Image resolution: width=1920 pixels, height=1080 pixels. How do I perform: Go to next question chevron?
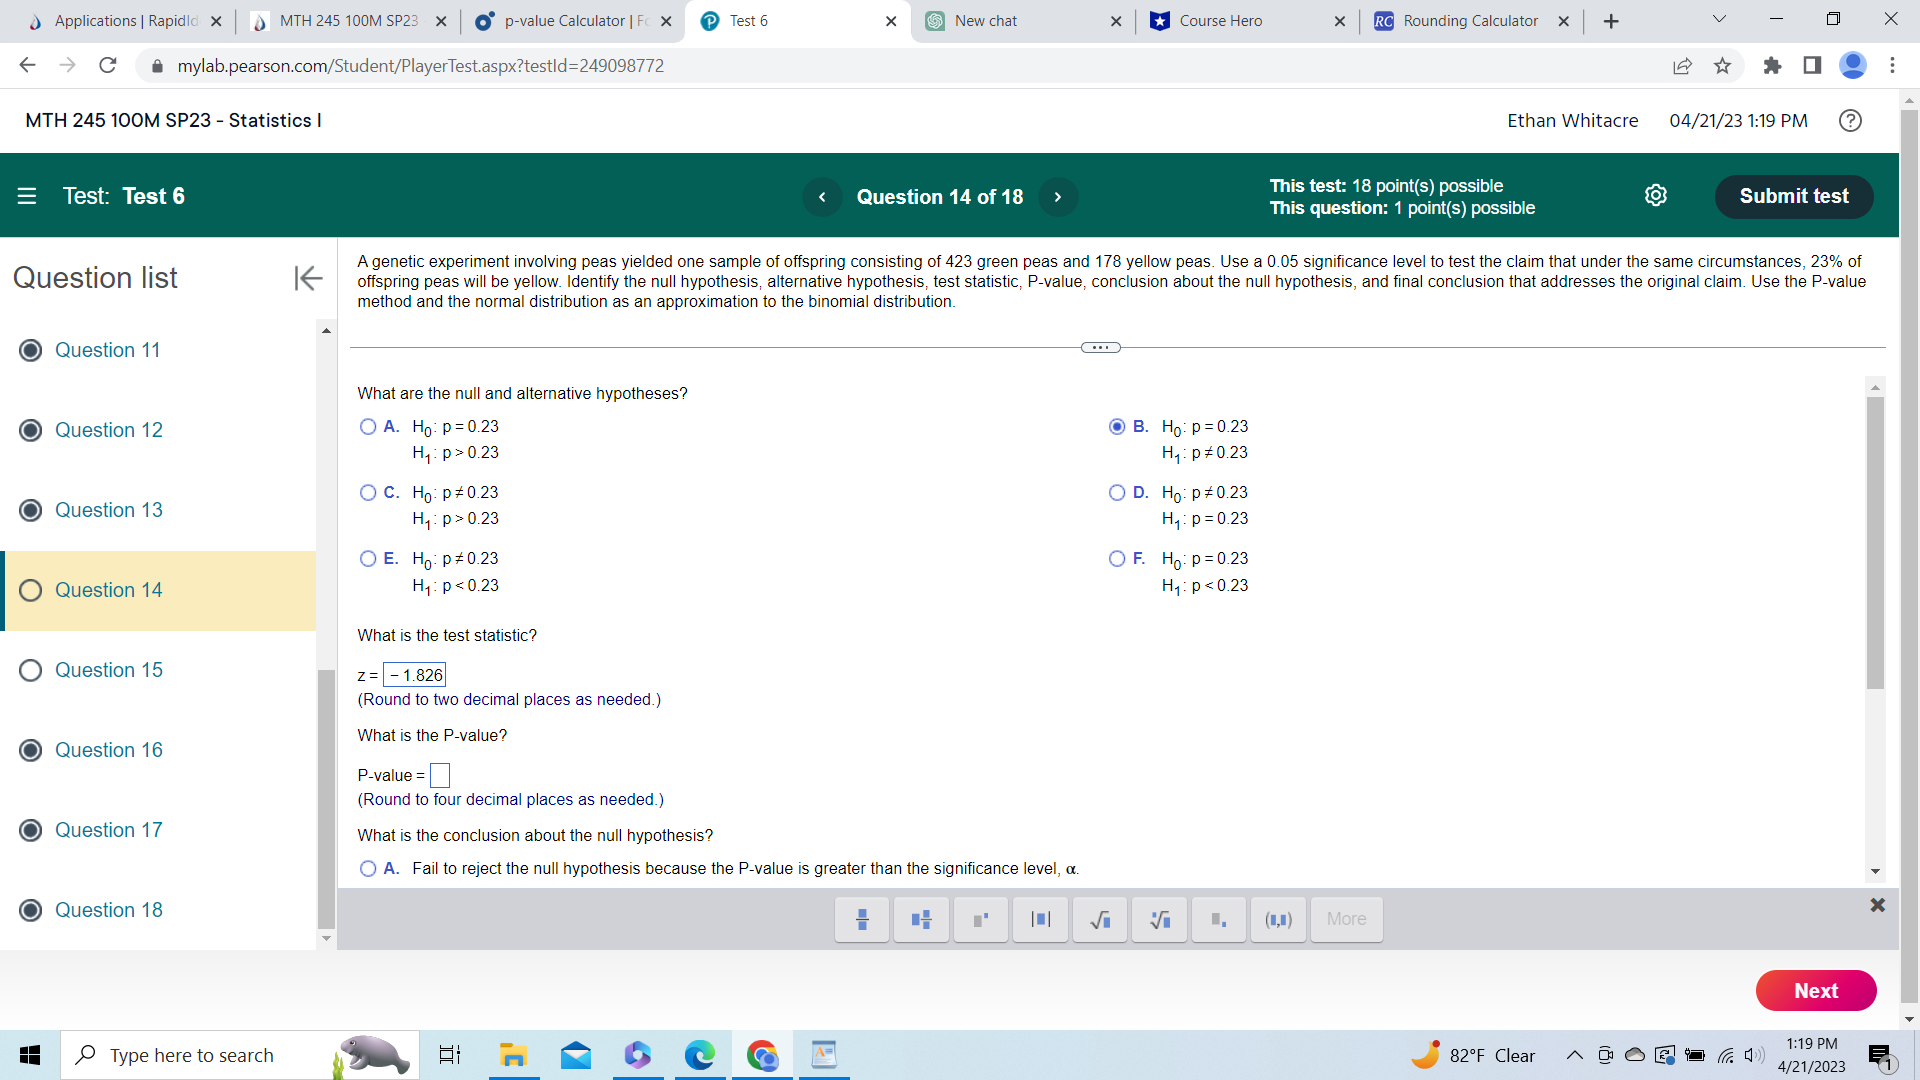(x=1057, y=197)
